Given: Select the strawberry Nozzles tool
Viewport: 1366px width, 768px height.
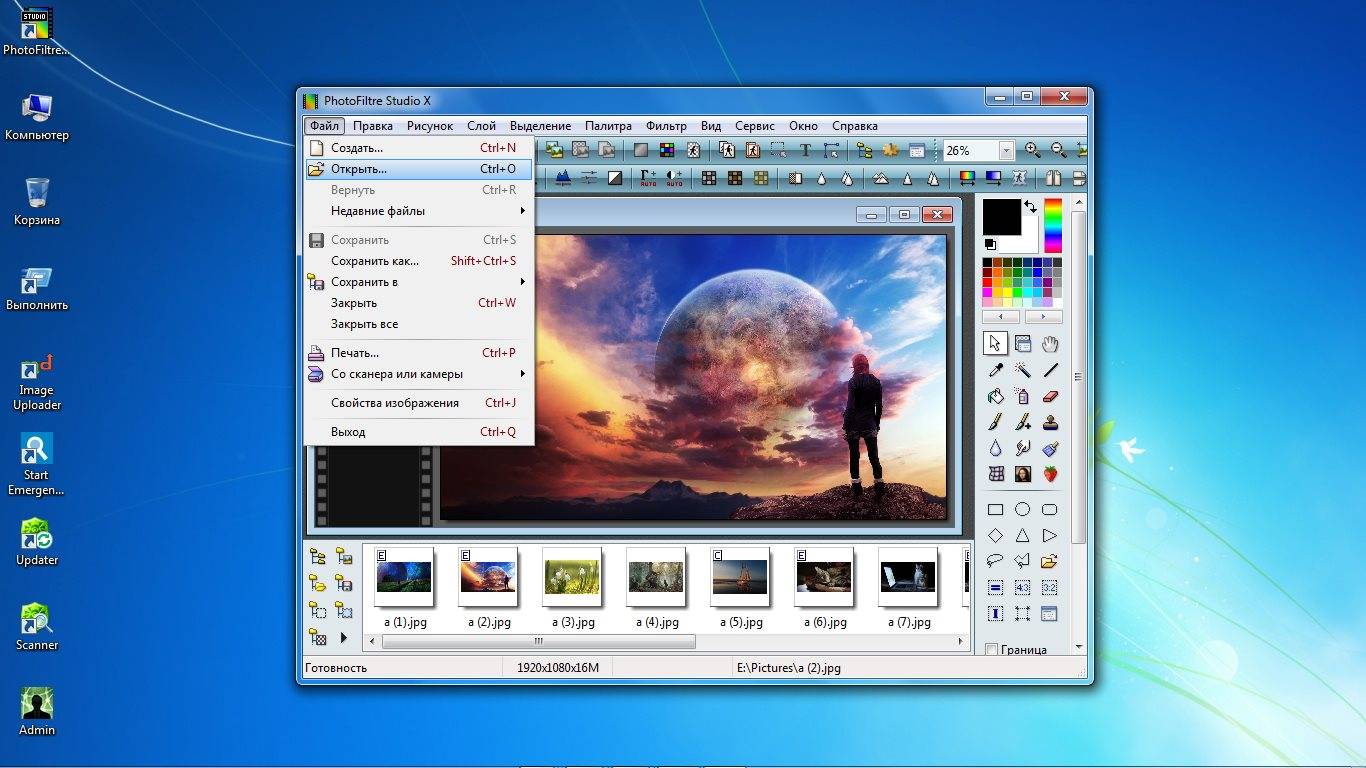Looking at the screenshot, I should tap(1050, 474).
